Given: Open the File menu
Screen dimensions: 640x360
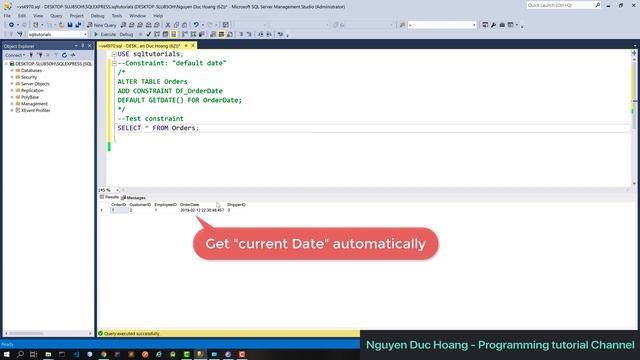Looking at the screenshot, I should pos(7,16).
